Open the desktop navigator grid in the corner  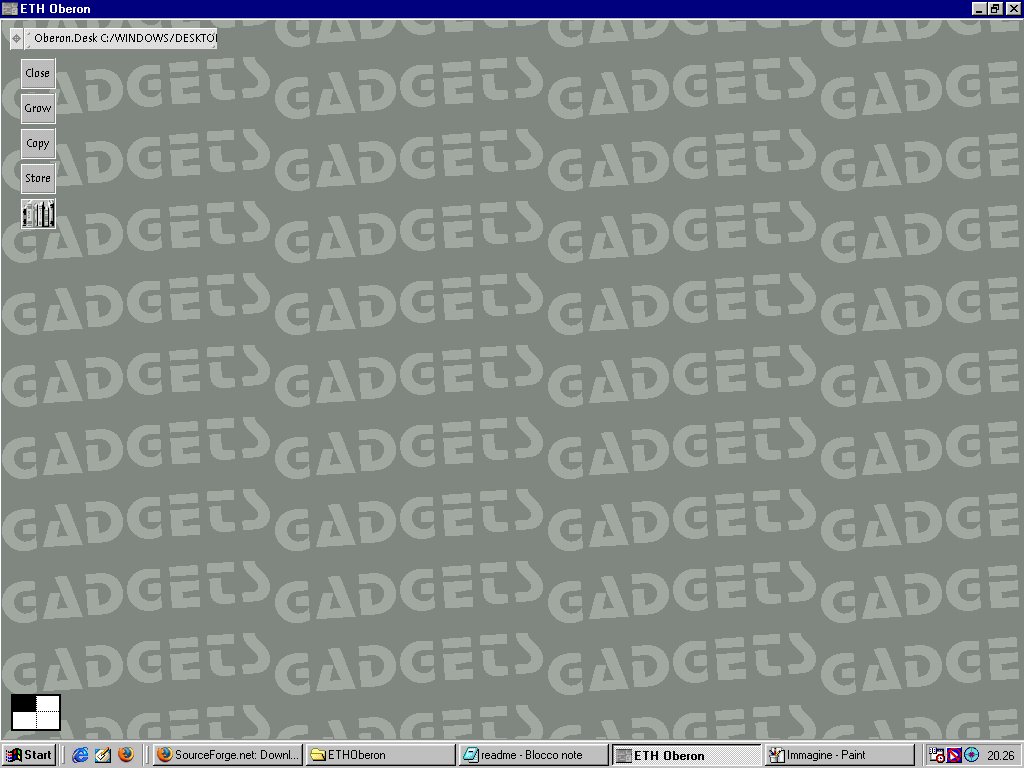[x=36, y=712]
